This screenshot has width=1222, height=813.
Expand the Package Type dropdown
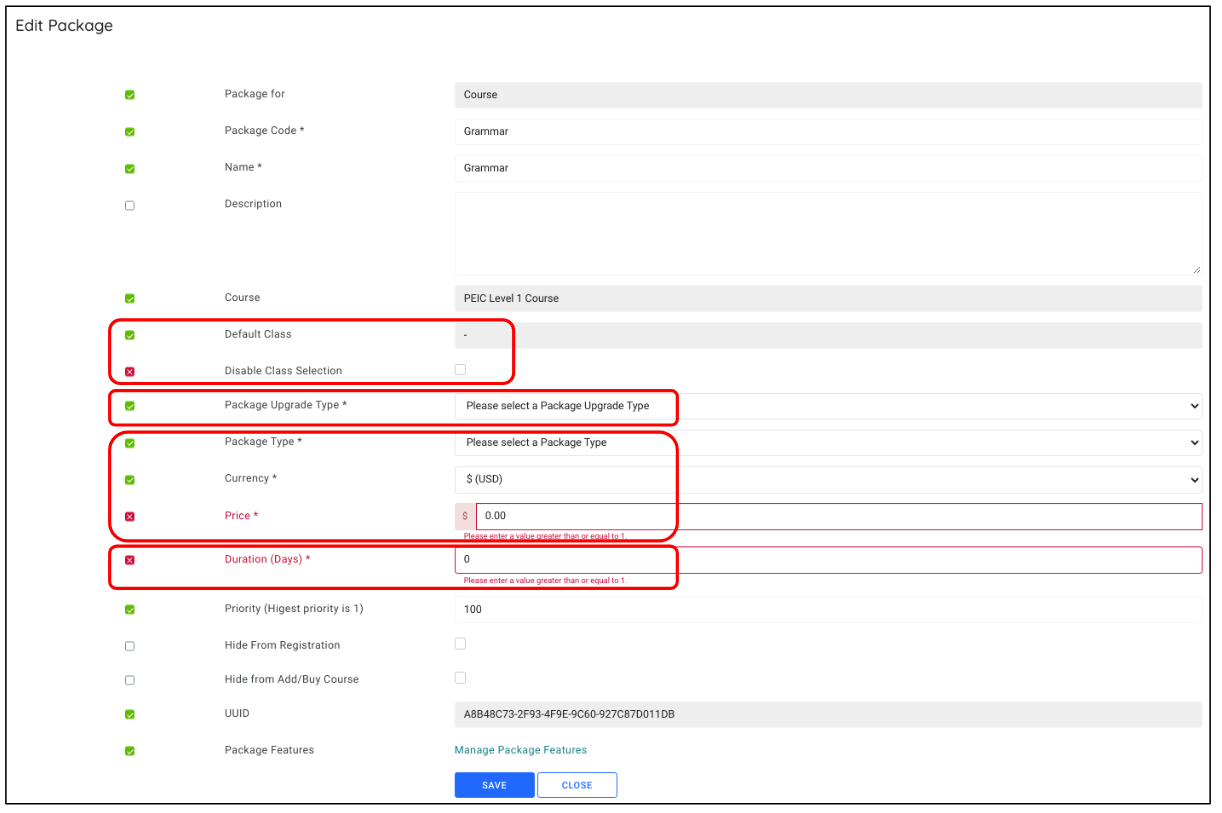click(x=1196, y=442)
